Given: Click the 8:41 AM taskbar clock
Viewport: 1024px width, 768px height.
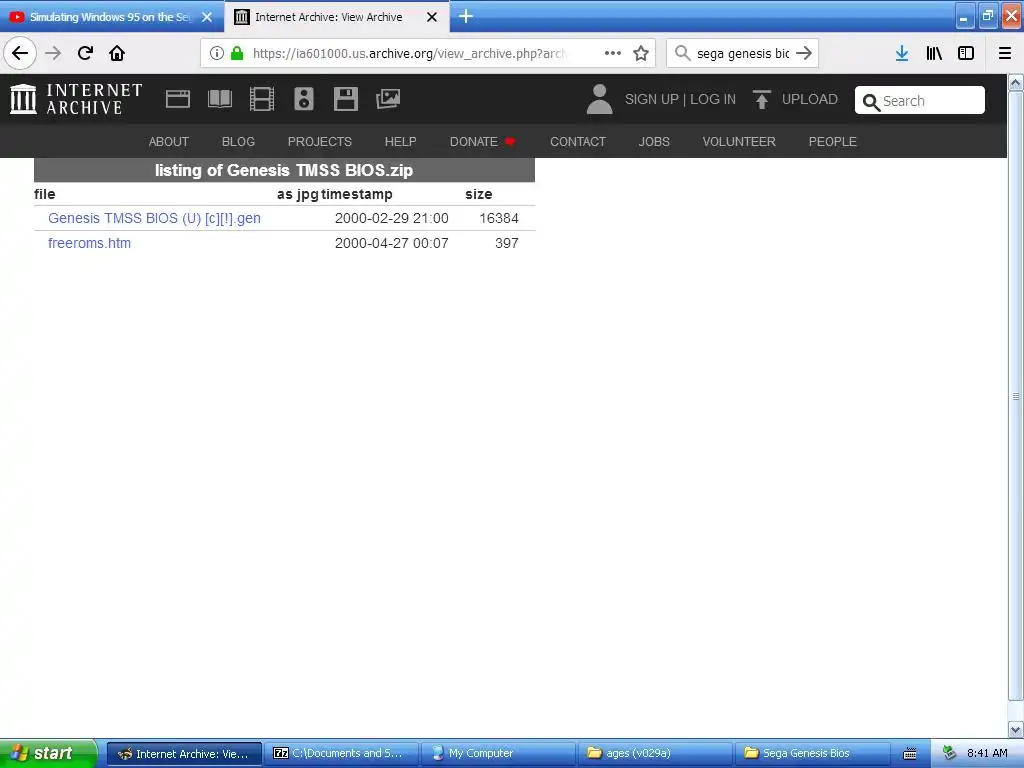Looking at the screenshot, I should 987,754.
